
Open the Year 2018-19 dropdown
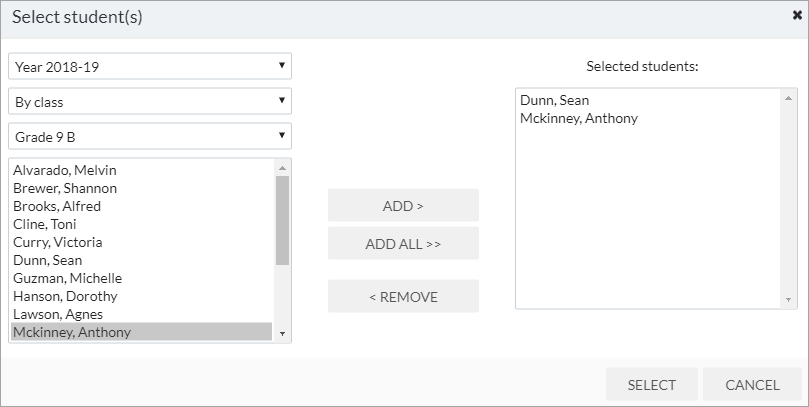click(x=150, y=67)
